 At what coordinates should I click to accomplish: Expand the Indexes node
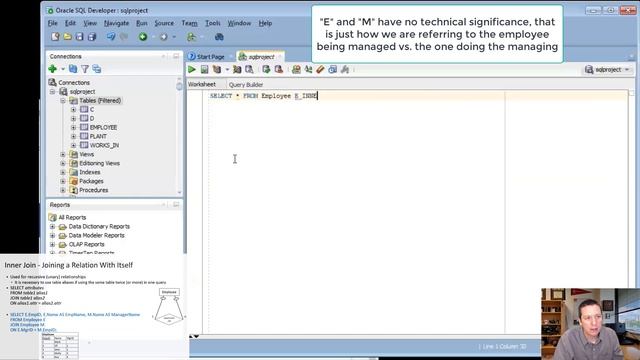tap(63, 172)
